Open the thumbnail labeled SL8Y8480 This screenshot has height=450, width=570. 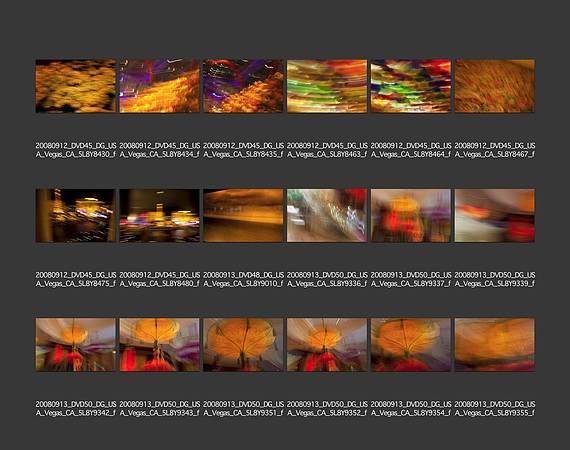tap(160, 216)
